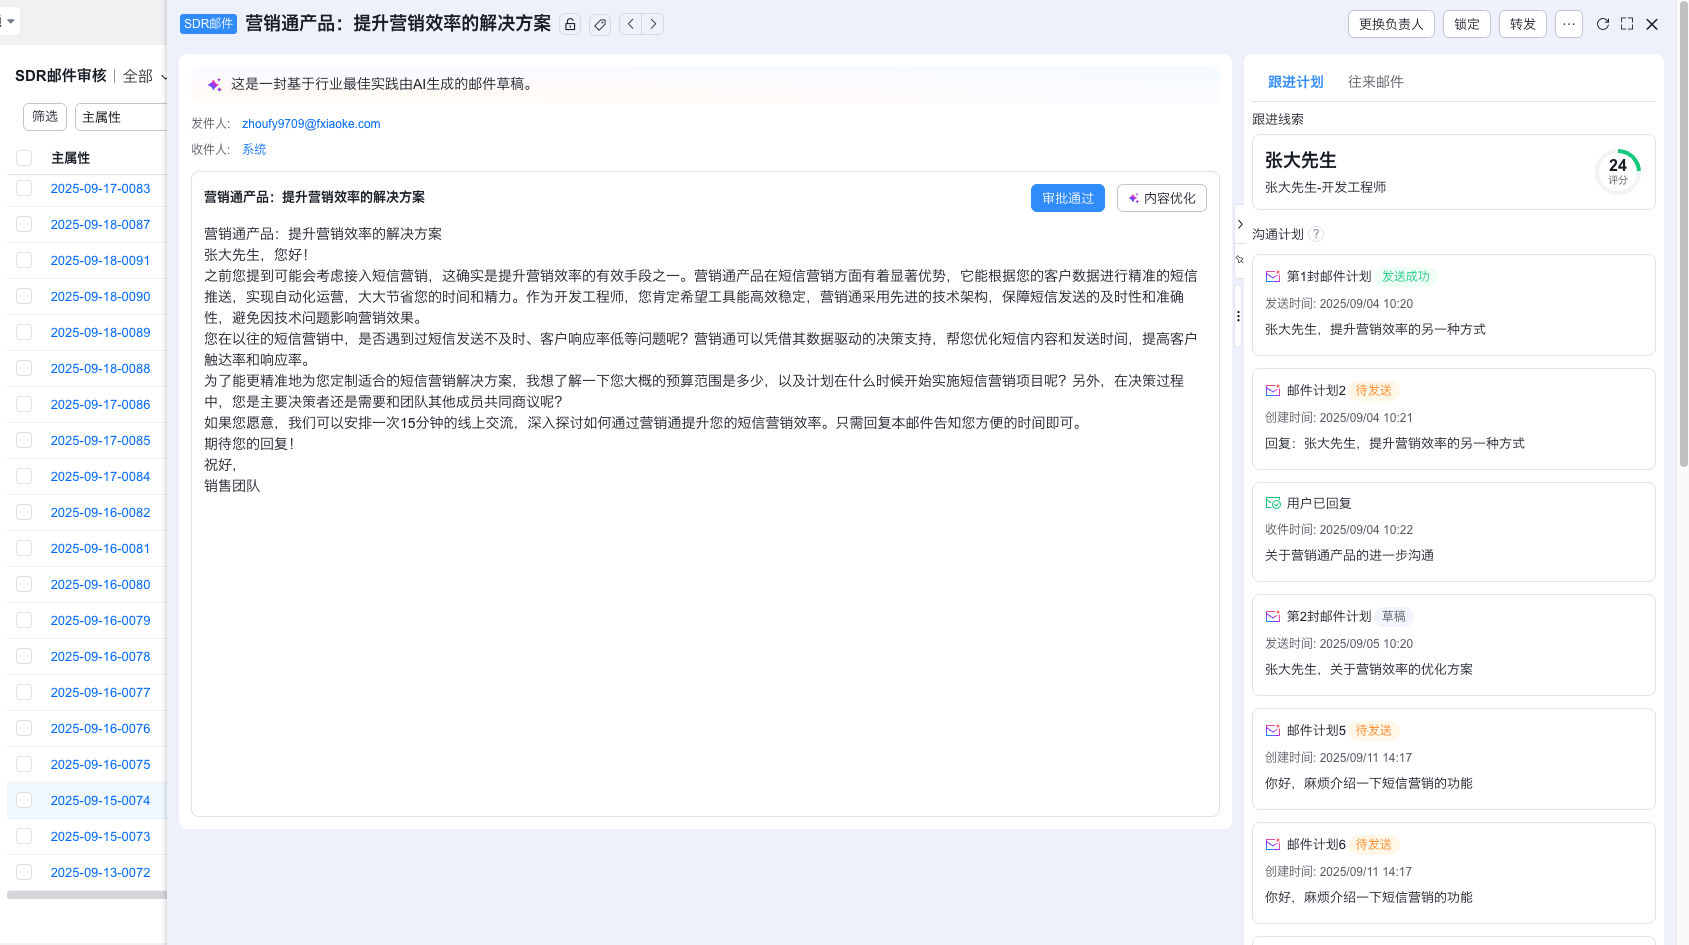This screenshot has width=1689, height=945.
Task: Click the tag icon next to the title
Action: click(600, 24)
